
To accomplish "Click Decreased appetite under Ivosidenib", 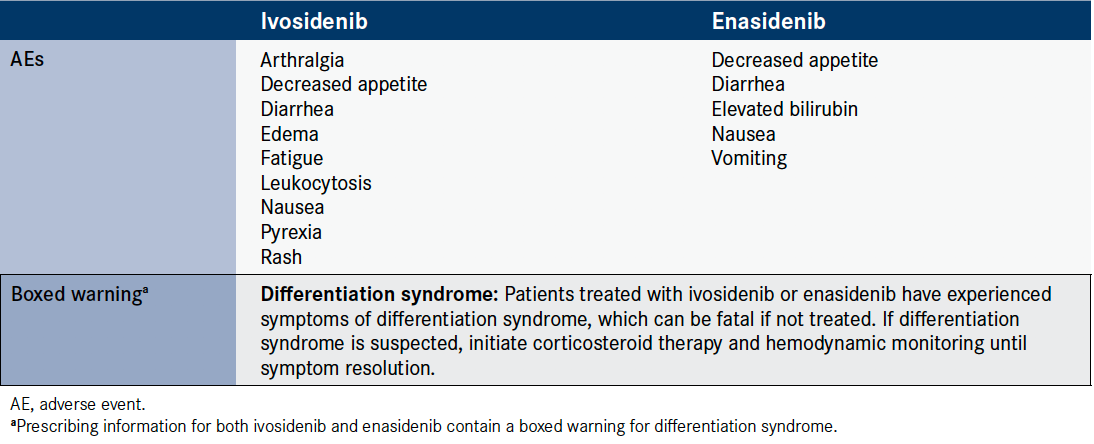I will point(343,85).
